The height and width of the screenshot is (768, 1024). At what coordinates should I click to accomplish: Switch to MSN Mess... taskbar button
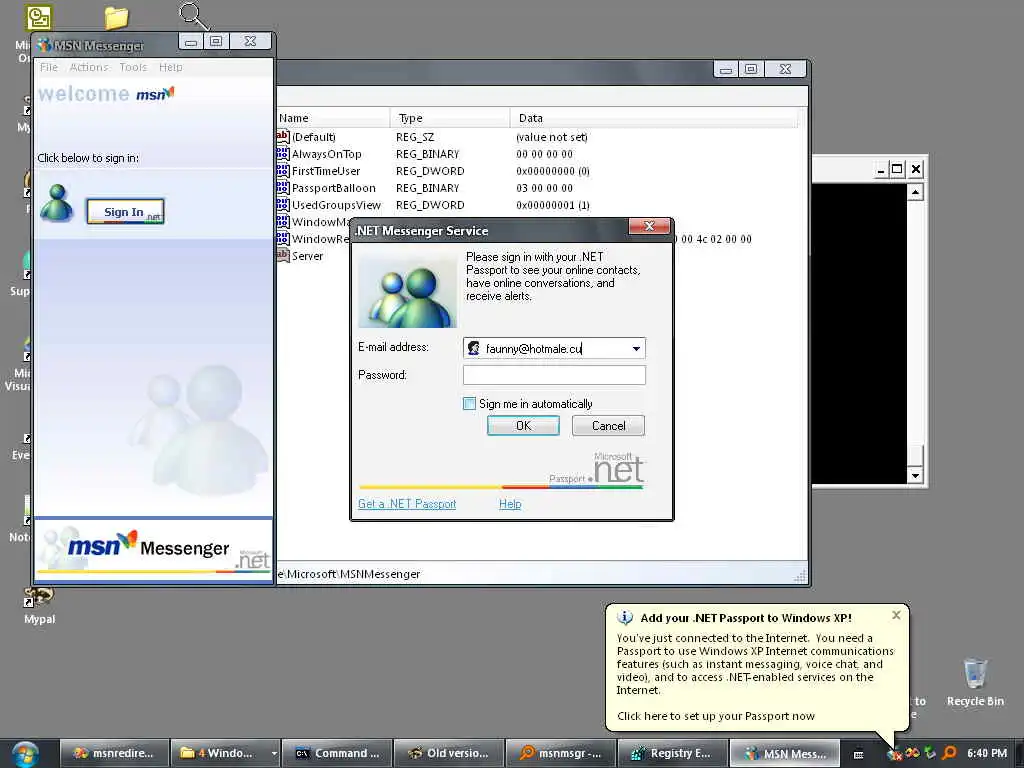[x=784, y=753]
